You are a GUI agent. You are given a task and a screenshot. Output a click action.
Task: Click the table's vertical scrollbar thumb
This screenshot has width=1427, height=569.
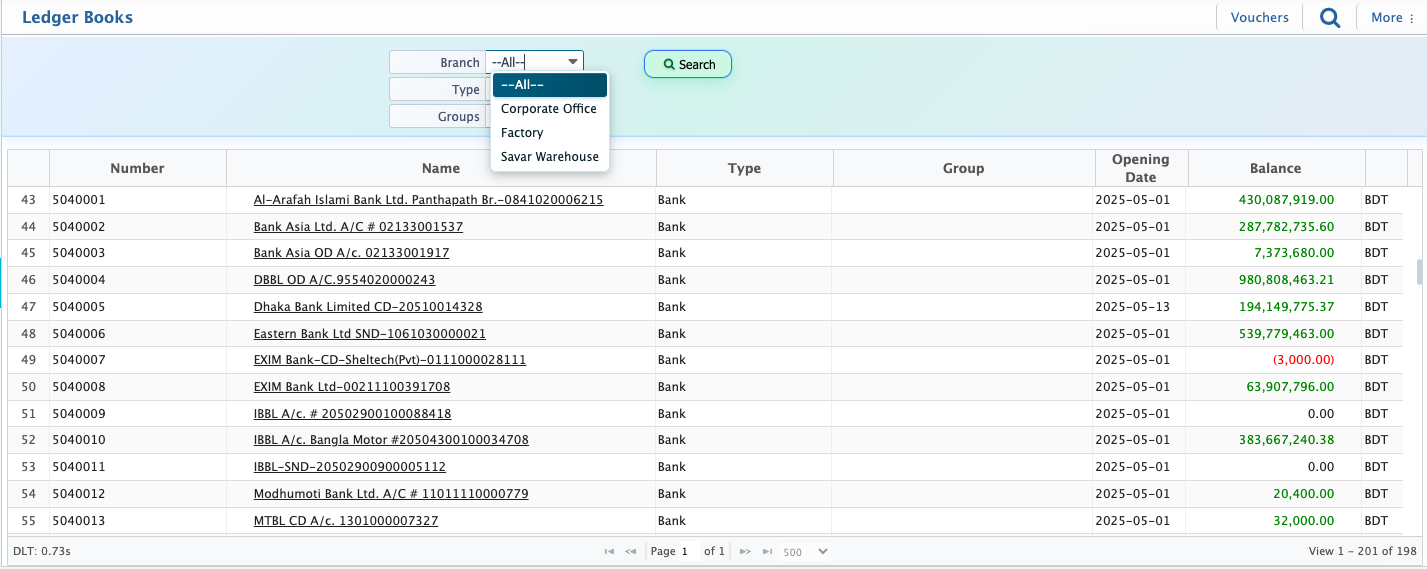point(1417,272)
